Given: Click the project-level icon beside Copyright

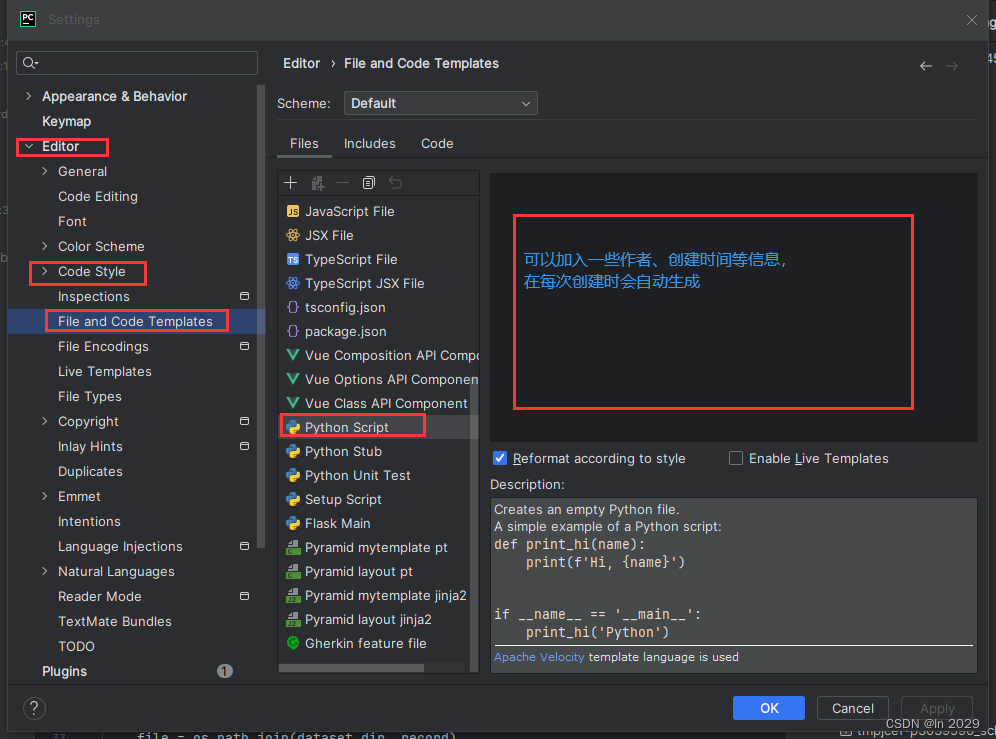Looking at the screenshot, I should pyautogui.click(x=244, y=421).
